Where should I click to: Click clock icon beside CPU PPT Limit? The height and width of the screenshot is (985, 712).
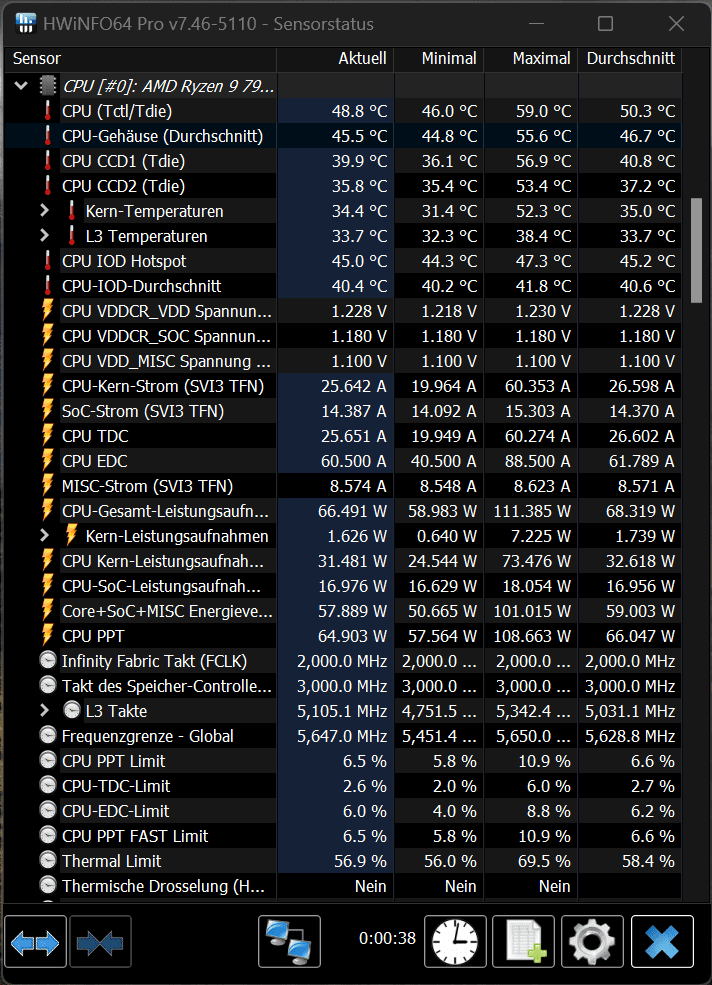48,761
